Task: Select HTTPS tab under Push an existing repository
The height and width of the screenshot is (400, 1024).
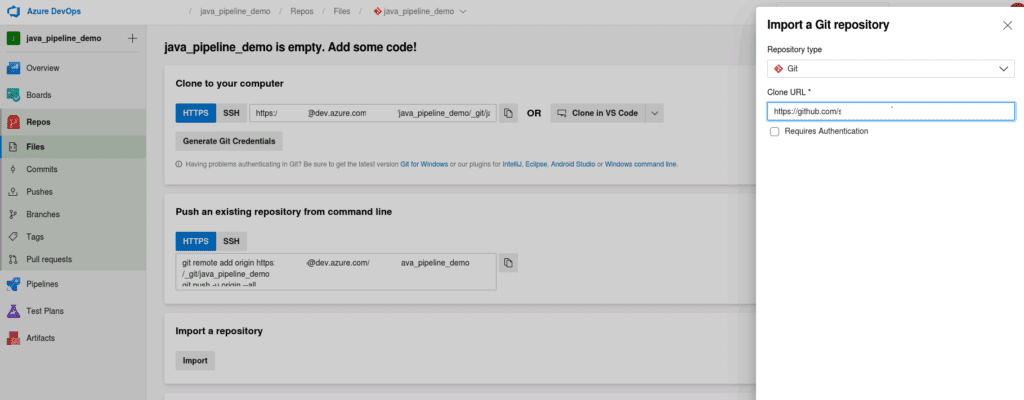Action: tap(195, 241)
